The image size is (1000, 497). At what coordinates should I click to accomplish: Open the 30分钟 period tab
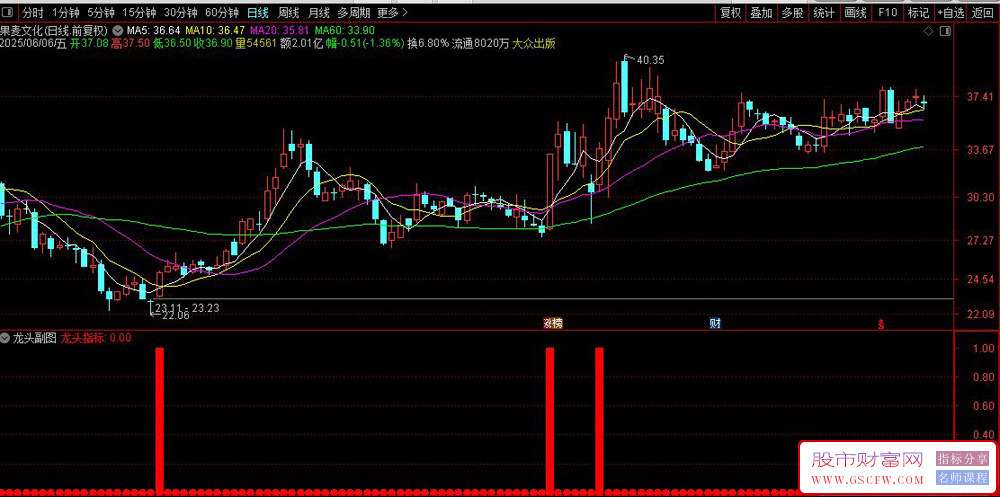[x=180, y=12]
